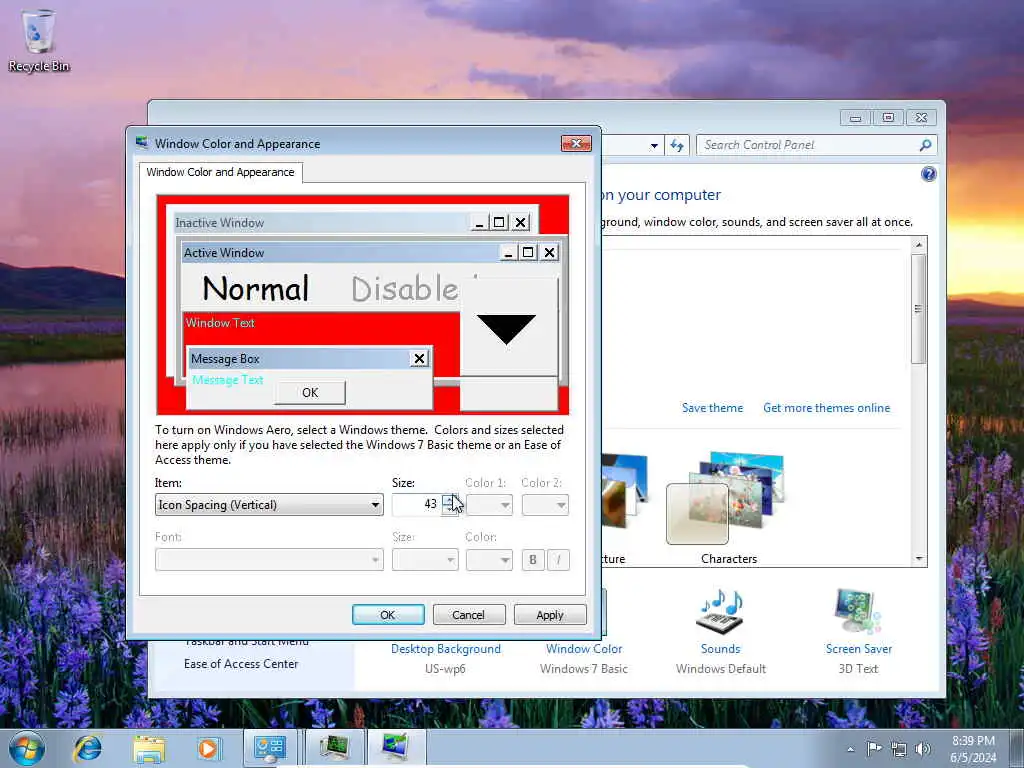This screenshot has width=1024, height=768.
Task: Select the Control Panel taskbar button
Action: coord(270,748)
